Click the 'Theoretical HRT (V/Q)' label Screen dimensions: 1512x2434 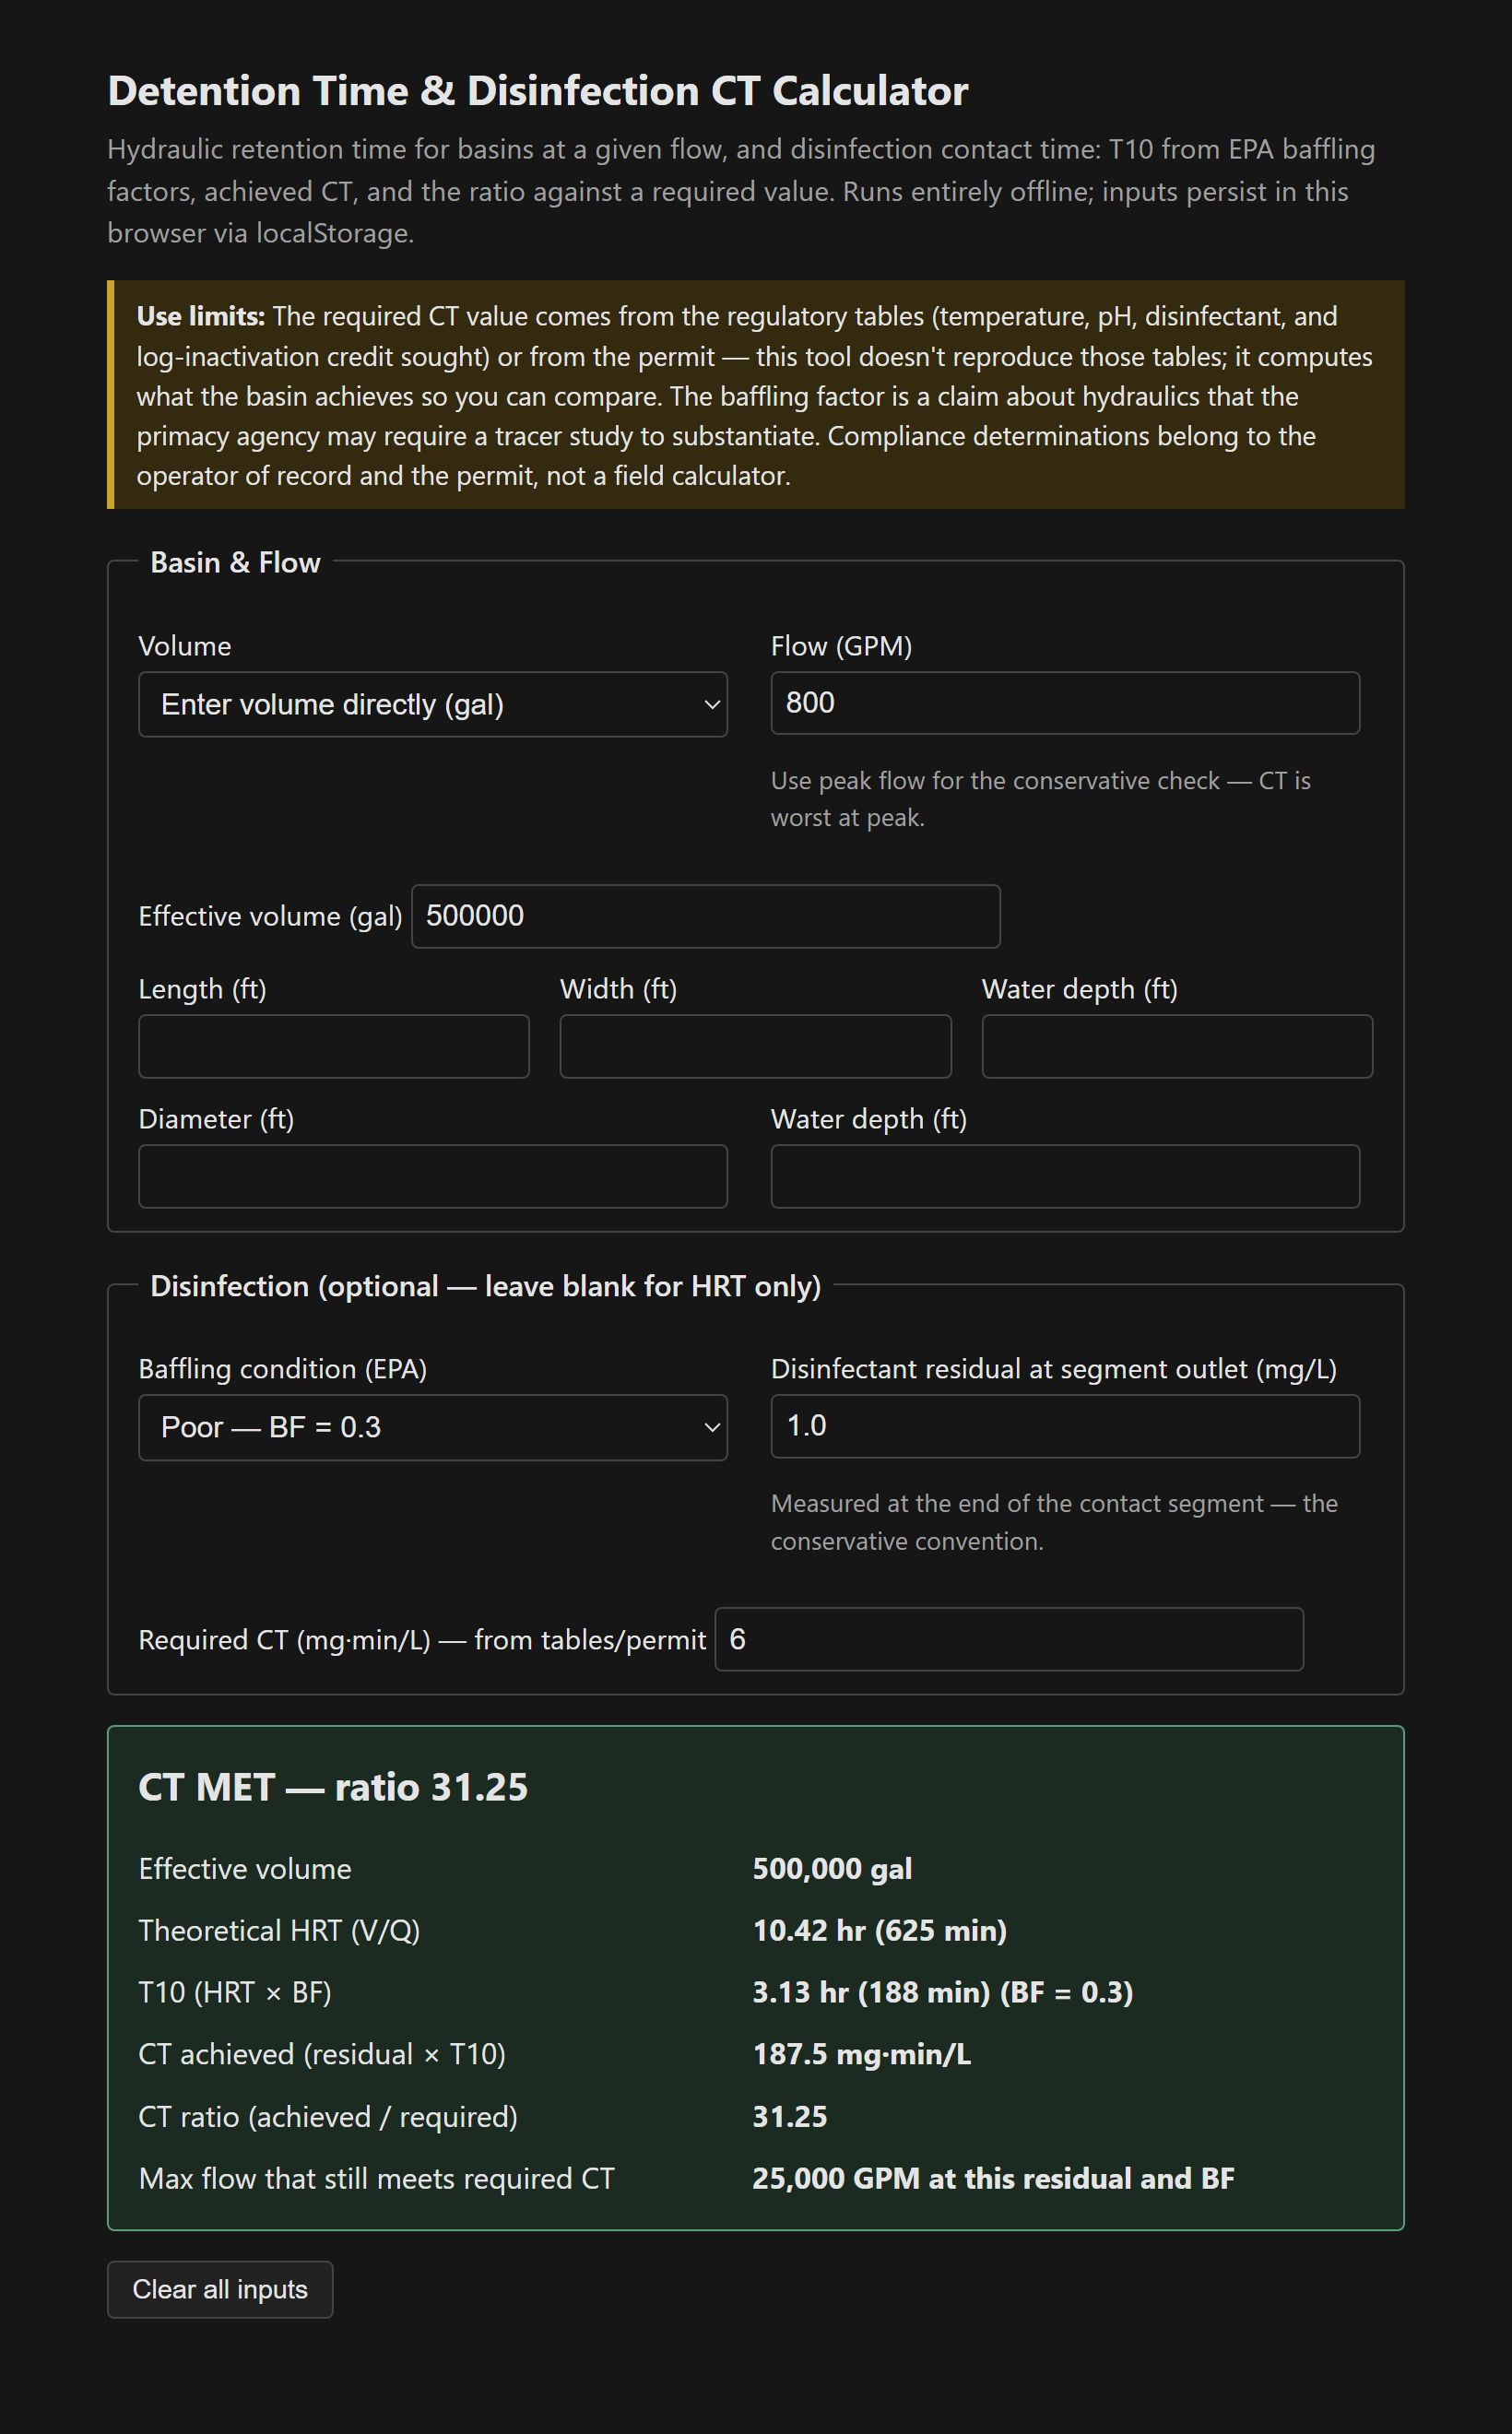click(279, 1931)
